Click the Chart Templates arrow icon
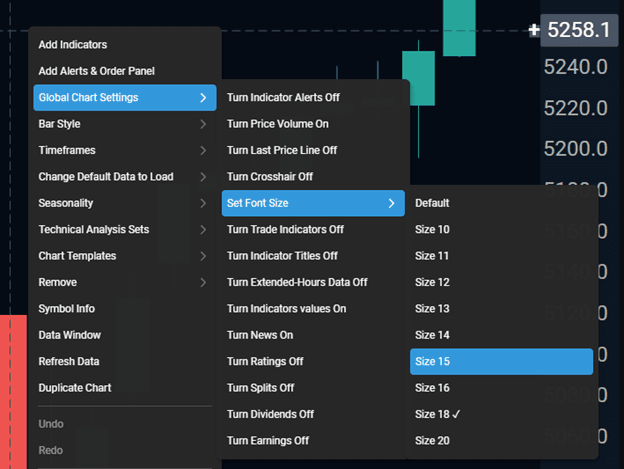Viewport: 624px width, 469px height. coord(203,256)
